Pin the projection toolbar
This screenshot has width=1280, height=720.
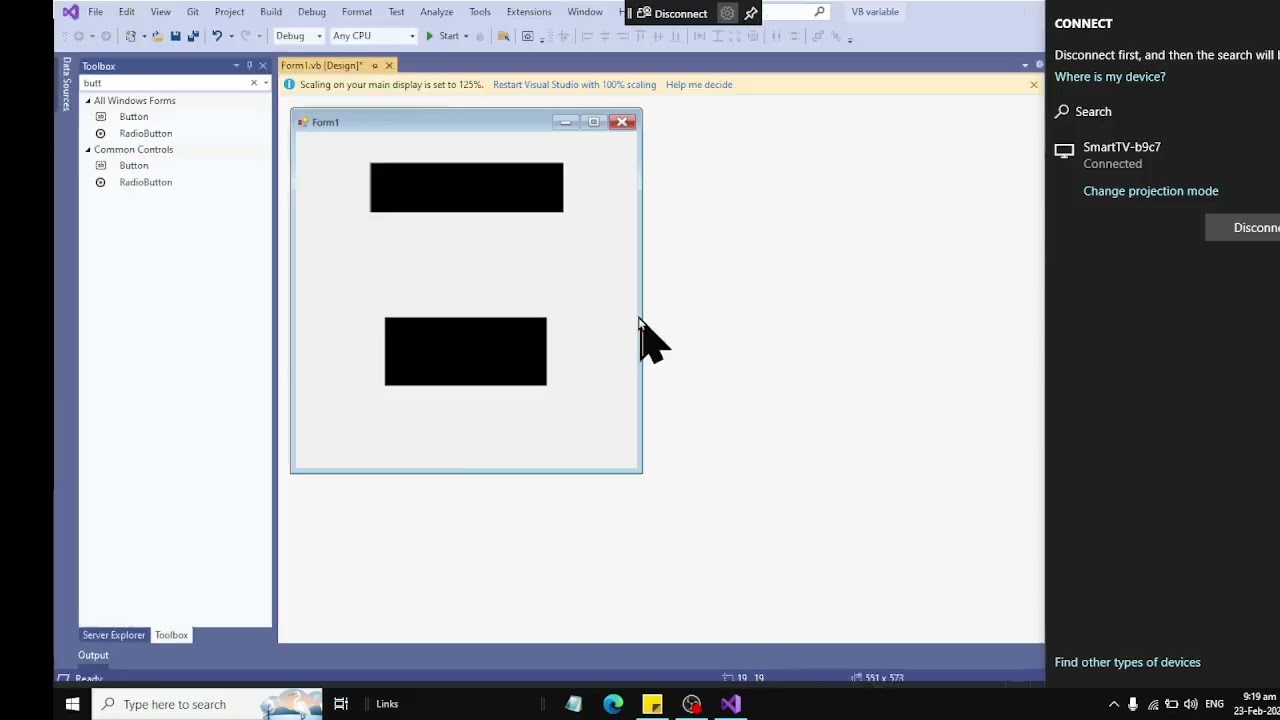(x=751, y=13)
